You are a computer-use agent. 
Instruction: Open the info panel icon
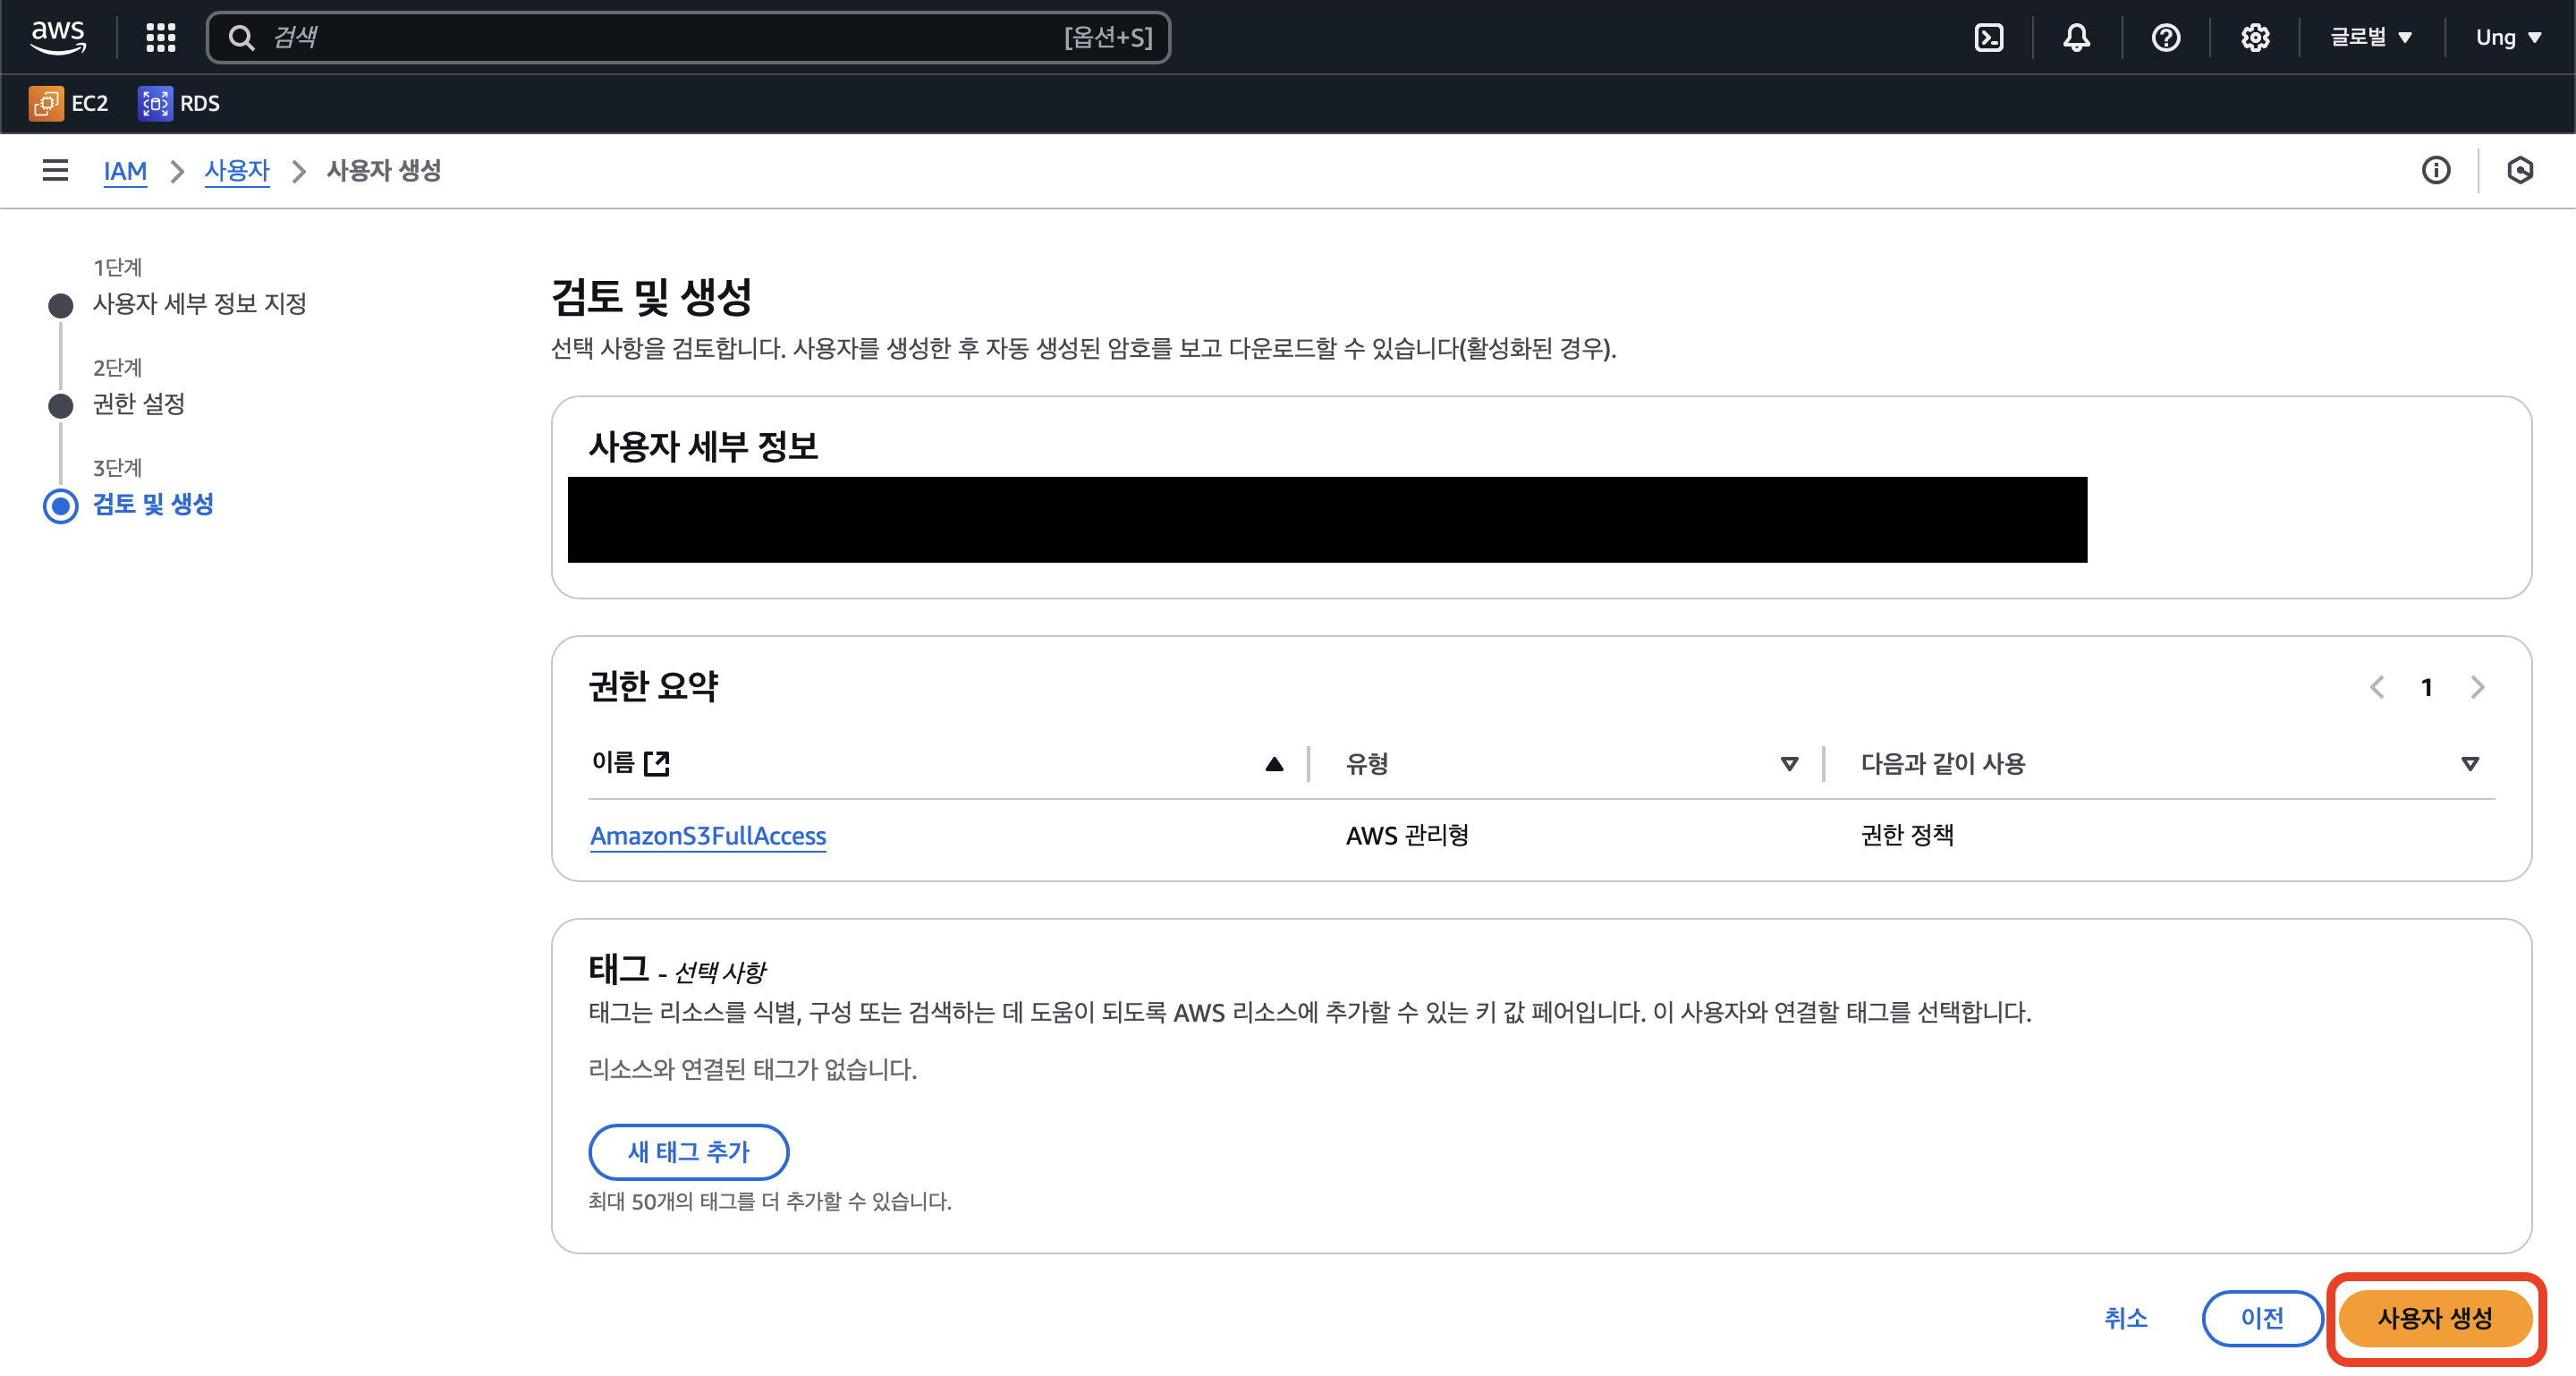click(2435, 170)
